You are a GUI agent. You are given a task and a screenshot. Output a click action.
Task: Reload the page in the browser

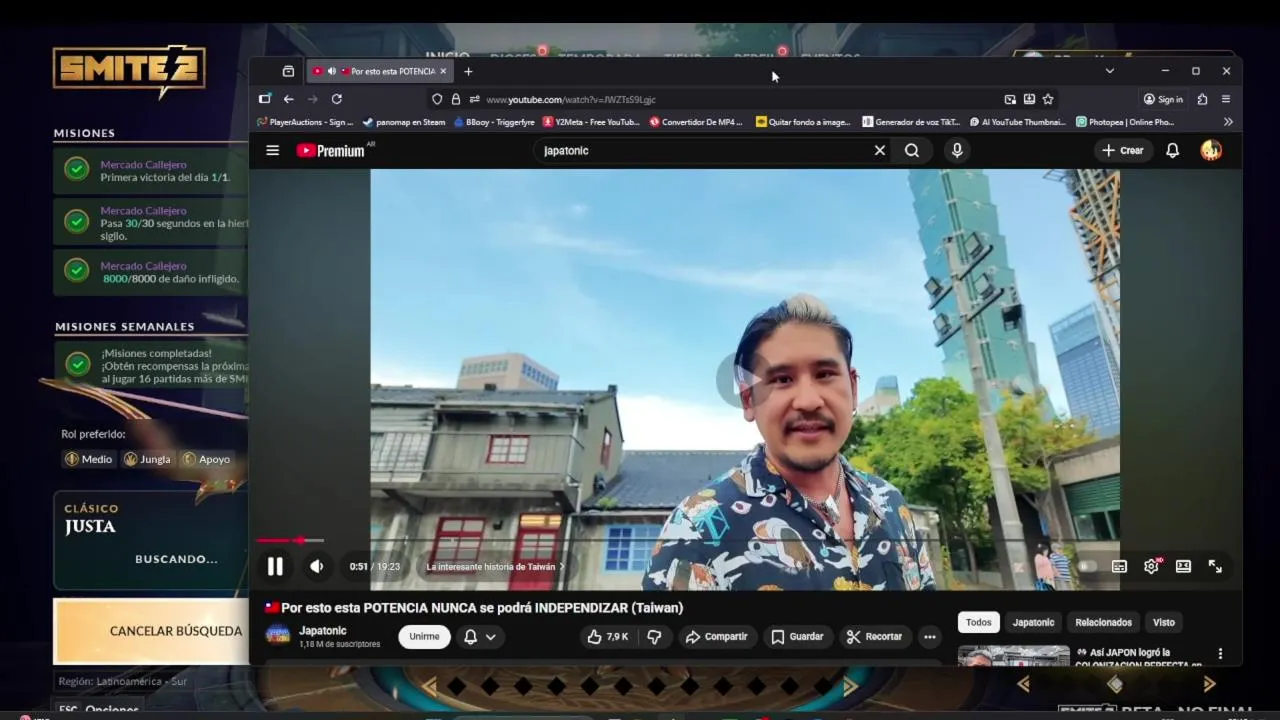[x=336, y=99]
